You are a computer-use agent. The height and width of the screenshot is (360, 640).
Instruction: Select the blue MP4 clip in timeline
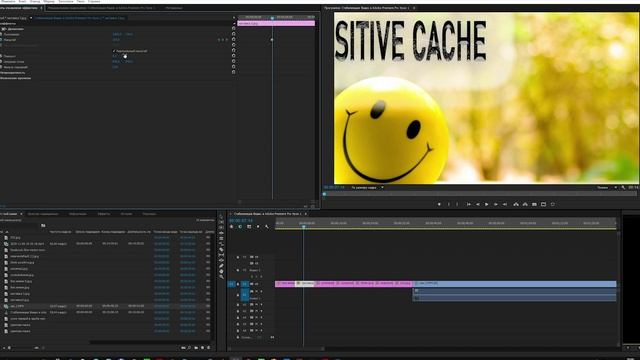click(x=514, y=284)
